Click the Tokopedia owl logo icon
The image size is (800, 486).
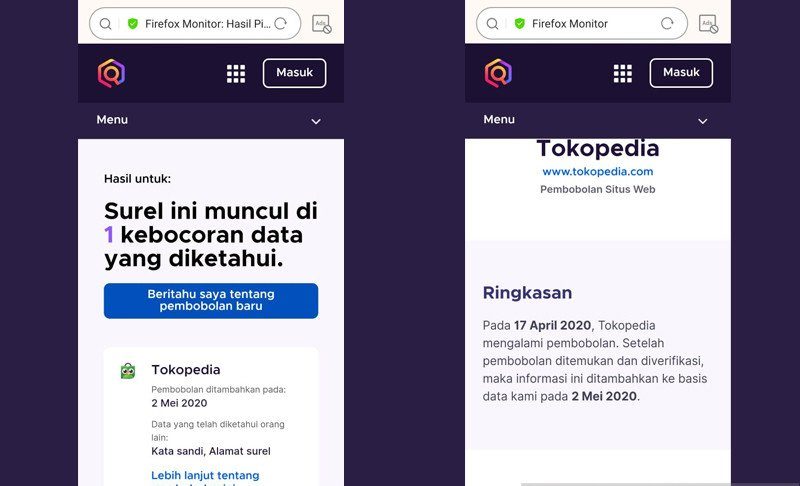128,371
